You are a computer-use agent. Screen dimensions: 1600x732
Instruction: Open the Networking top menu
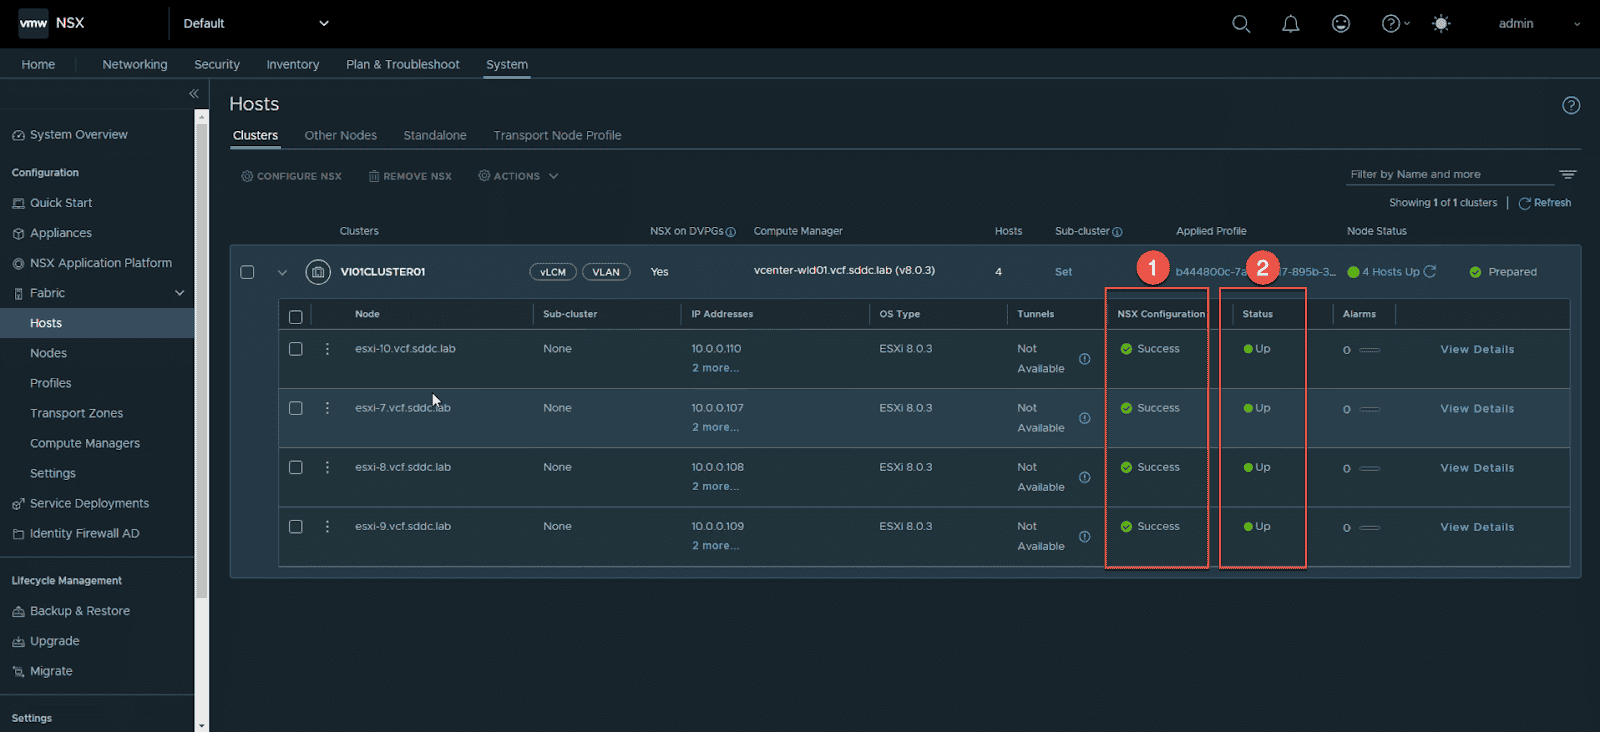click(x=135, y=64)
